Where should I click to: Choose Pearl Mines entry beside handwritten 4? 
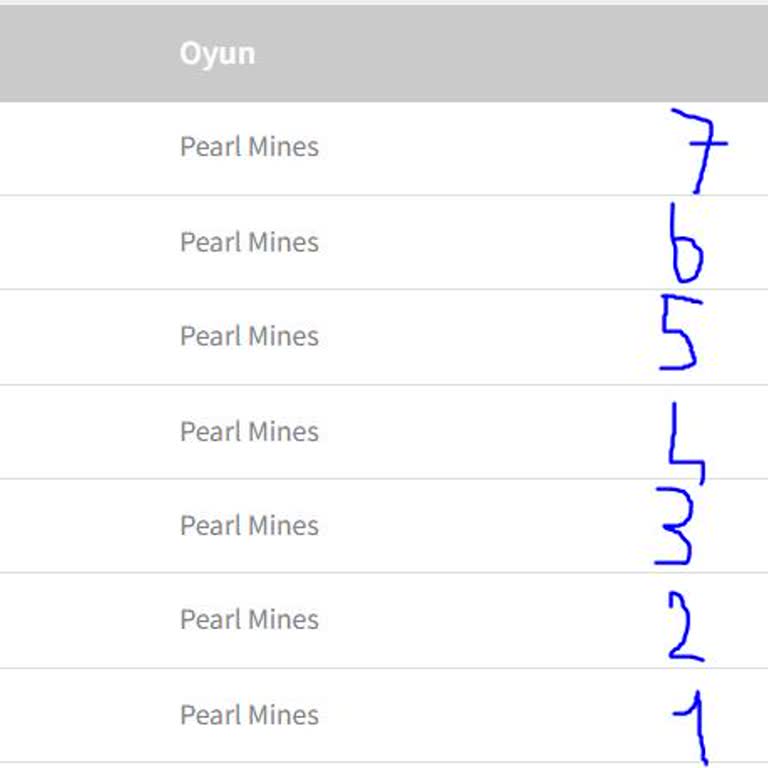click(x=249, y=431)
